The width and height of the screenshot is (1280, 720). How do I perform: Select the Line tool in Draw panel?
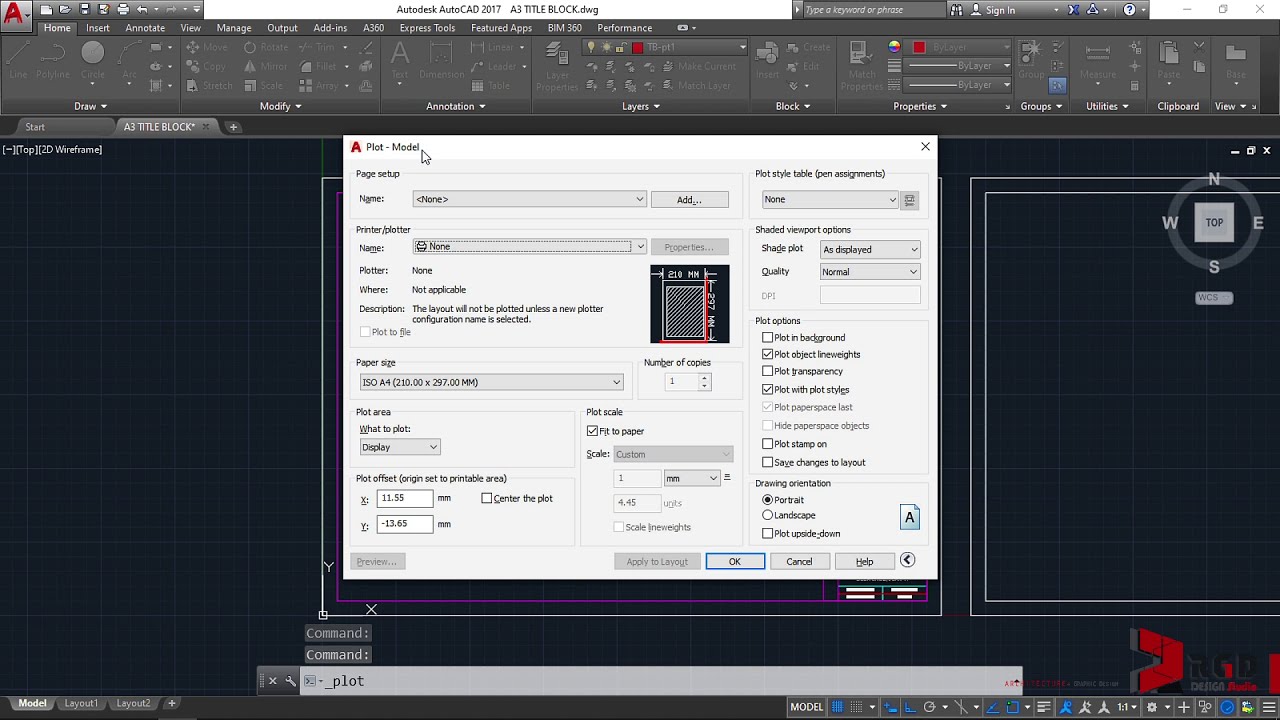pos(18,61)
